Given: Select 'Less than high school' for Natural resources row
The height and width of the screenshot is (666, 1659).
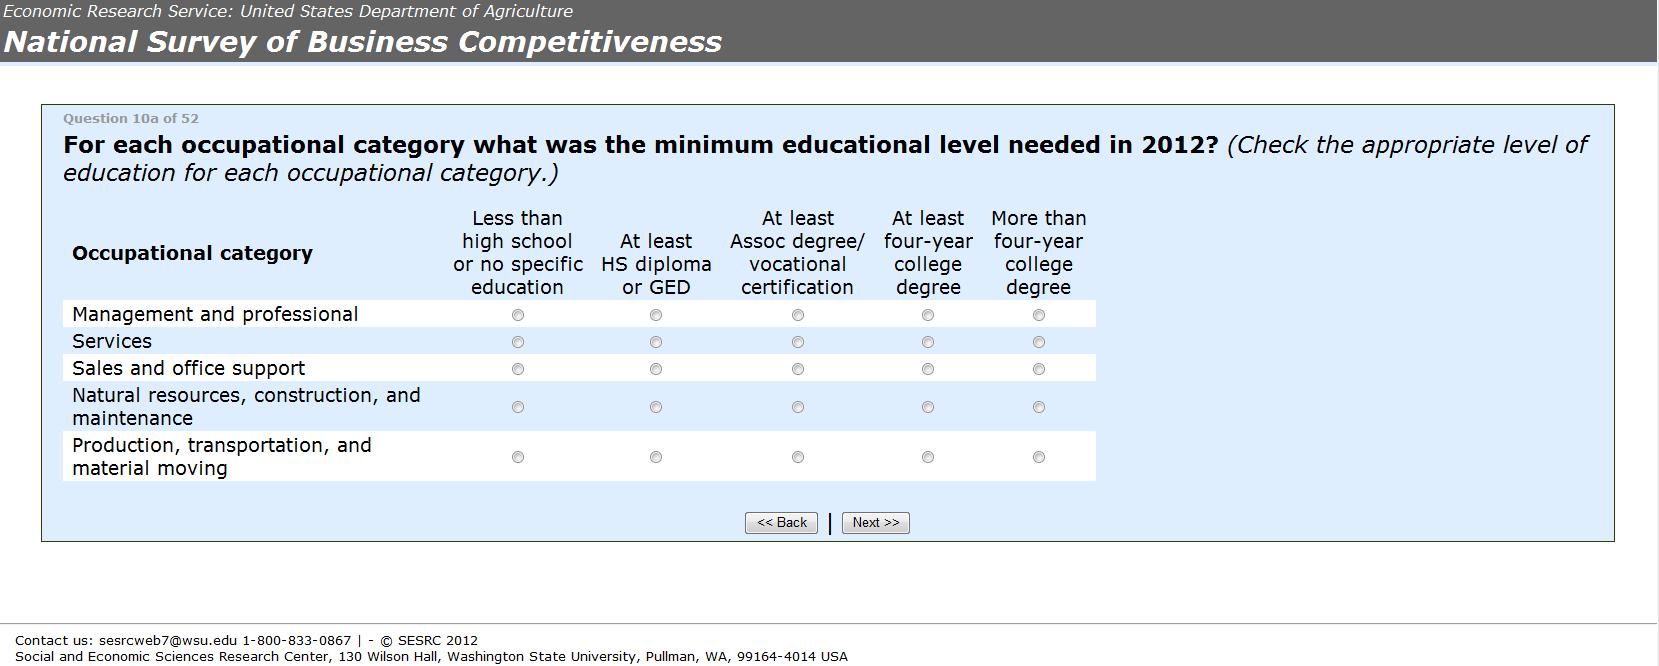Looking at the screenshot, I should pyautogui.click(x=518, y=407).
